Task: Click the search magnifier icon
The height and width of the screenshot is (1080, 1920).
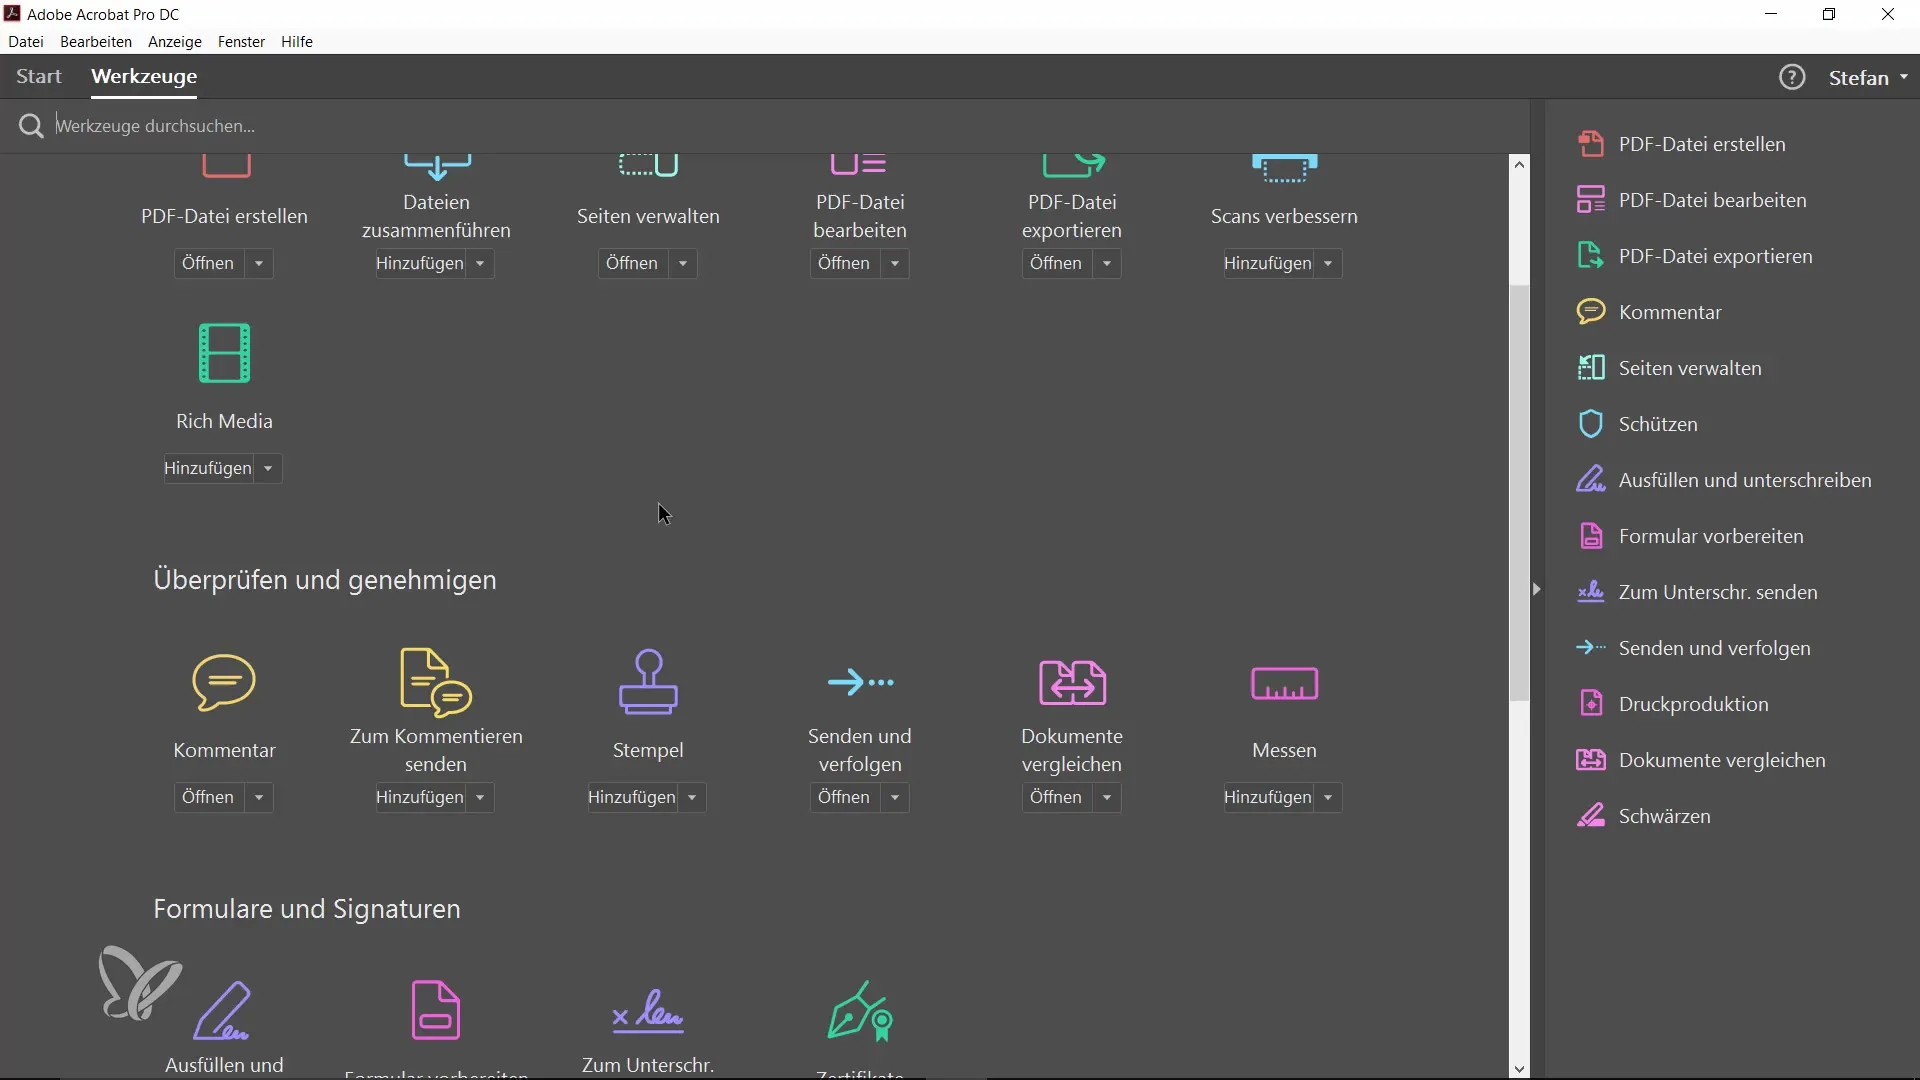Action: point(31,126)
